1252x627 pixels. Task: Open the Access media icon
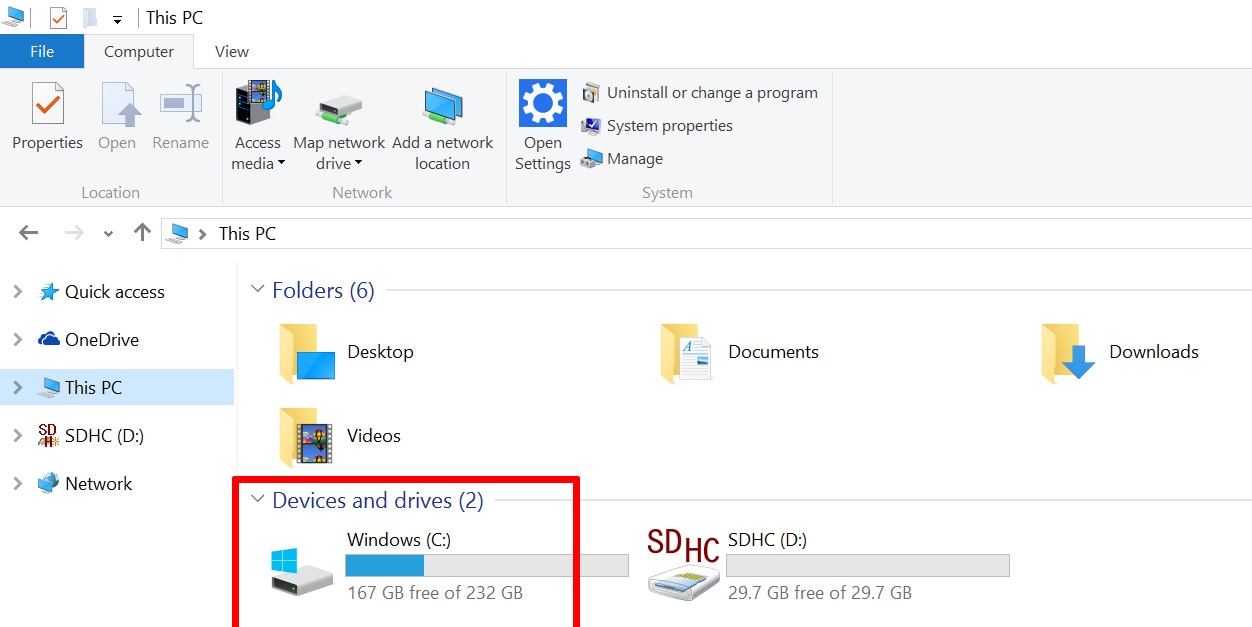pos(258,104)
